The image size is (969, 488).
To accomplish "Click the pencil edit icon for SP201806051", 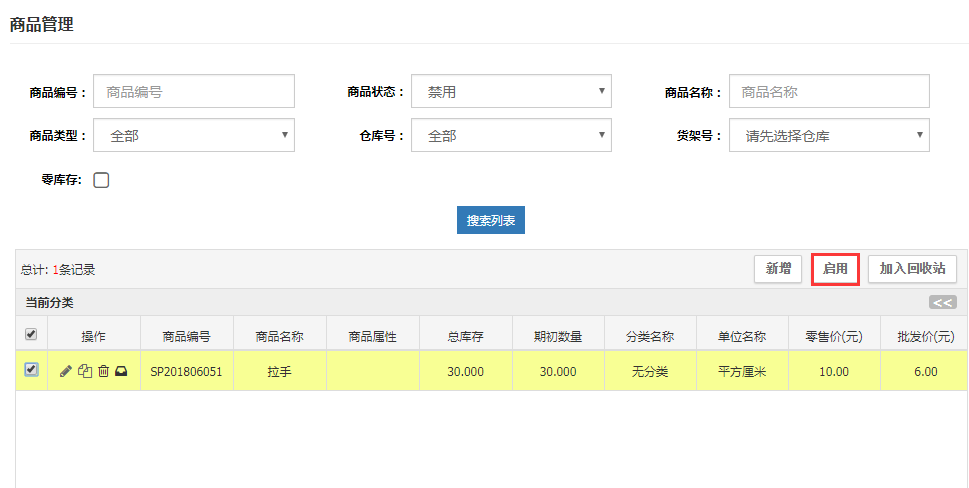I will tap(66, 371).
